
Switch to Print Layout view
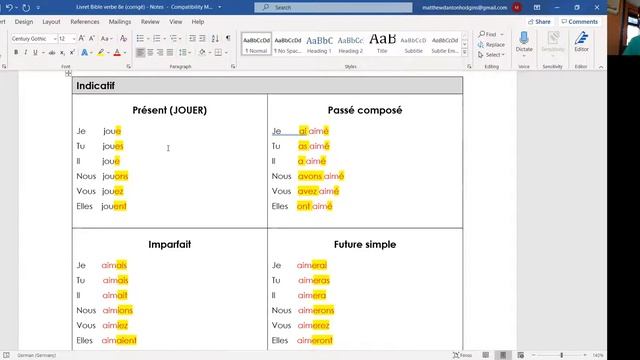pos(503,355)
